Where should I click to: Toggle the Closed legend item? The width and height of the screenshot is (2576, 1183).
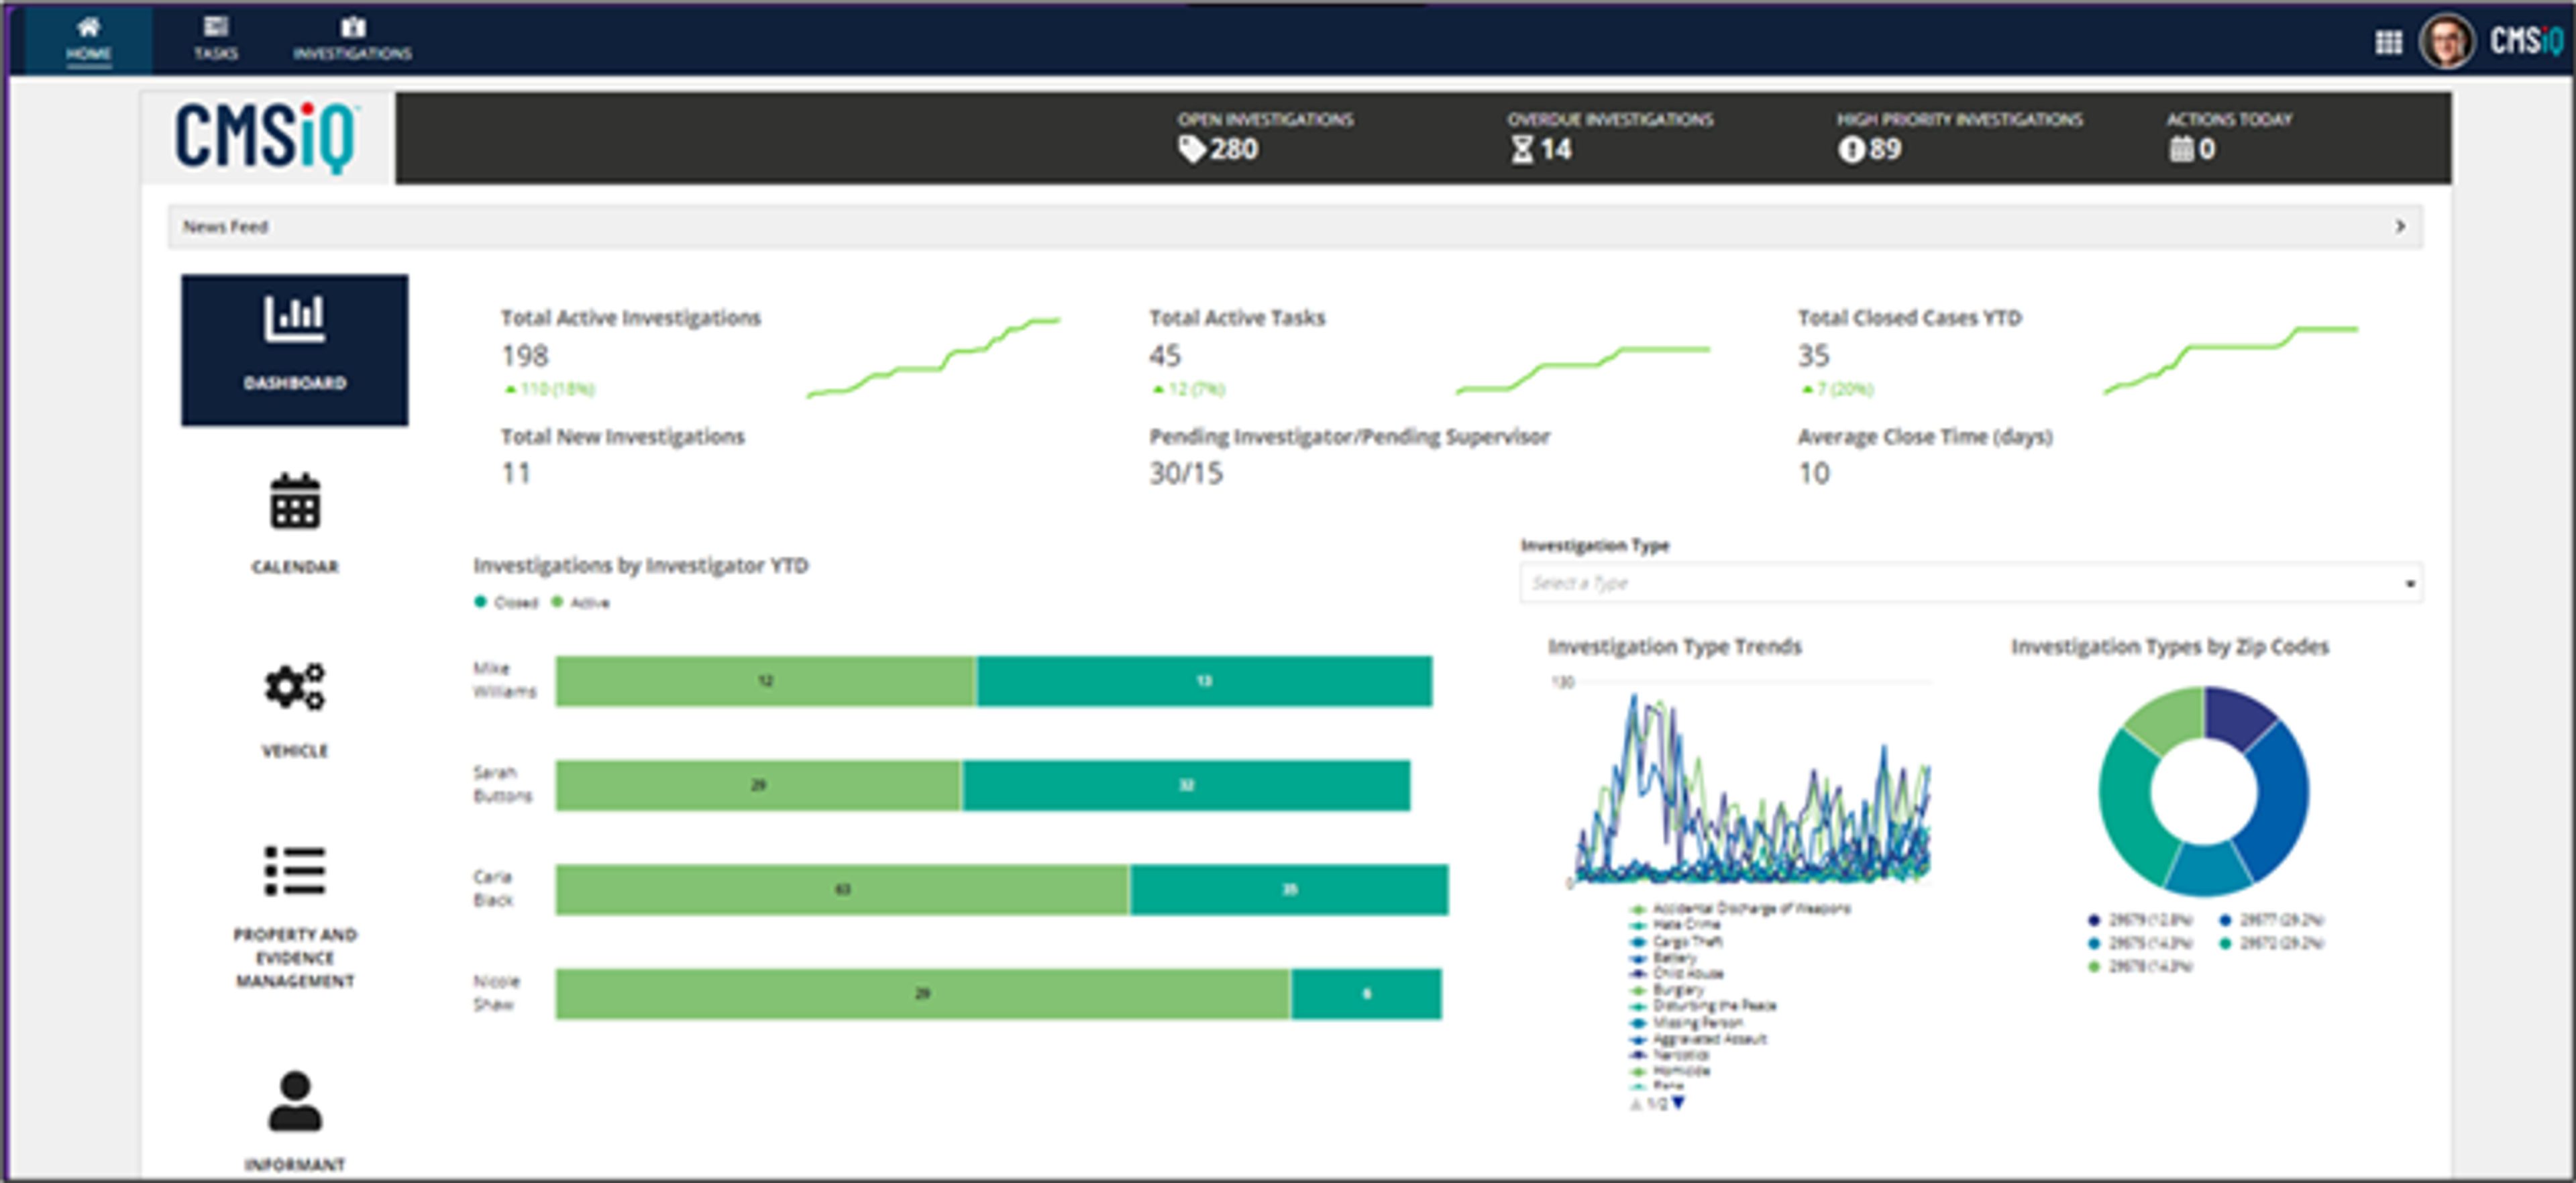pos(506,602)
